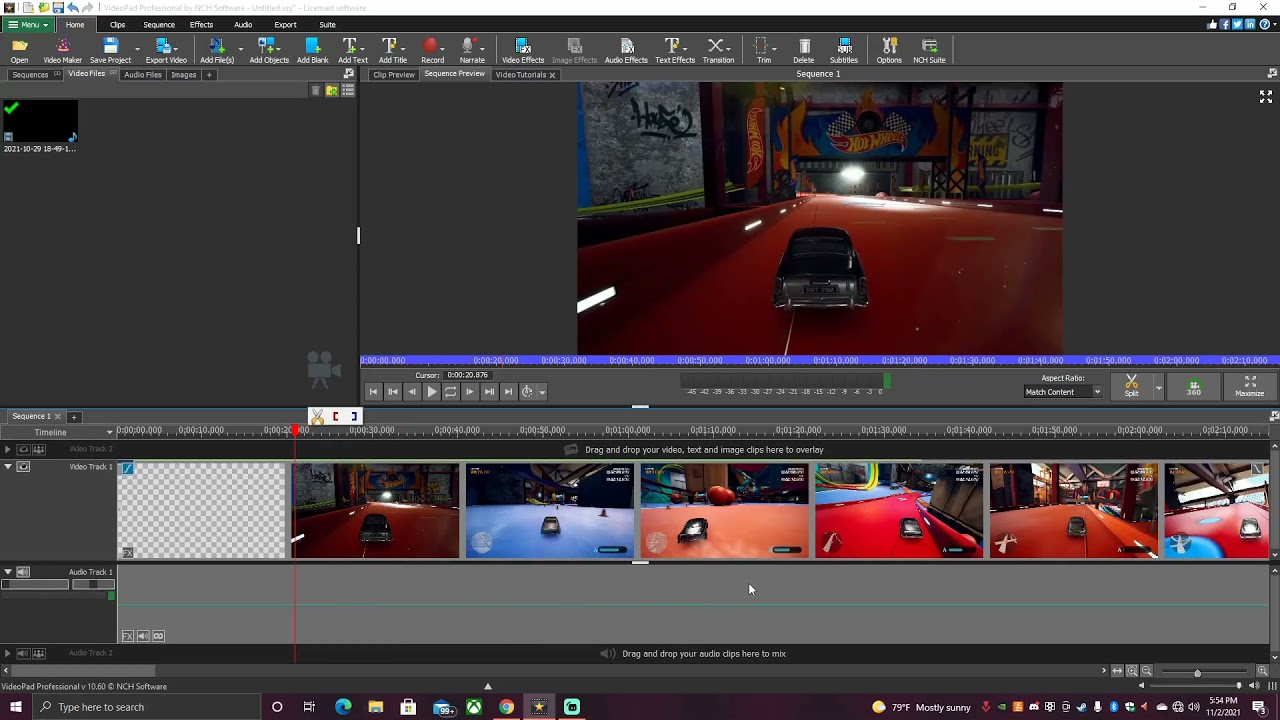Expand Video Track 2
1280x720 pixels.
[x=7, y=449]
